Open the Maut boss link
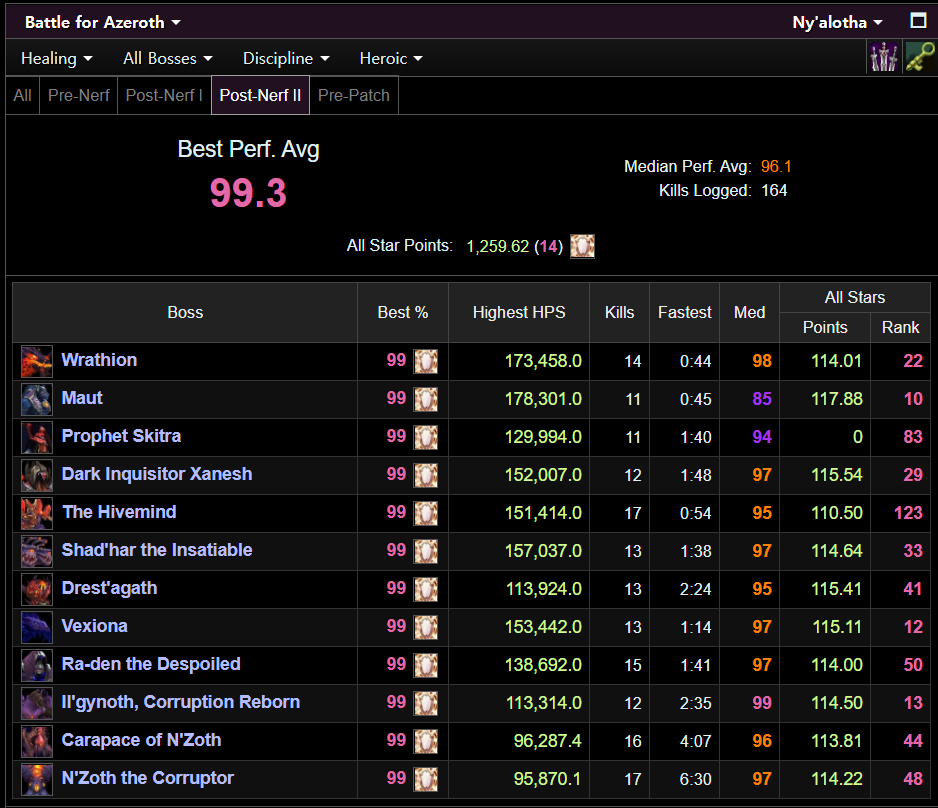The height and width of the screenshot is (808, 938). pyautogui.click(x=82, y=398)
